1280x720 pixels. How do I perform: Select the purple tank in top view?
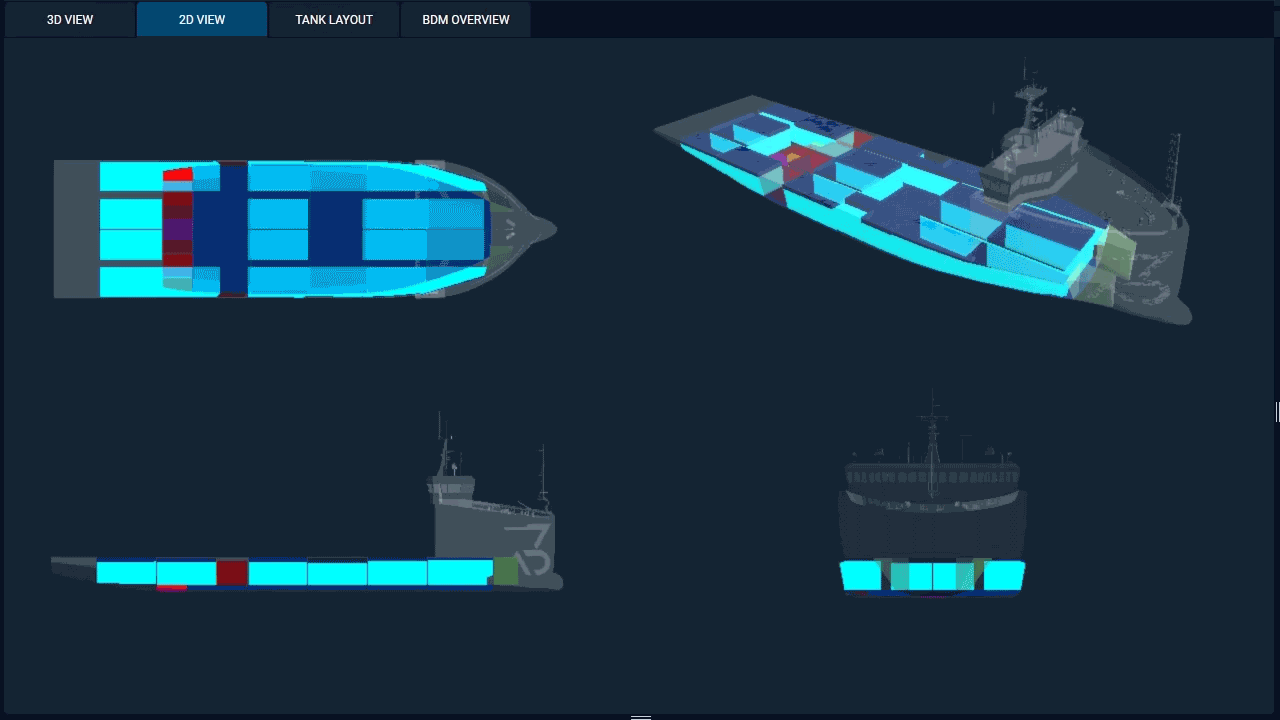[x=178, y=229]
